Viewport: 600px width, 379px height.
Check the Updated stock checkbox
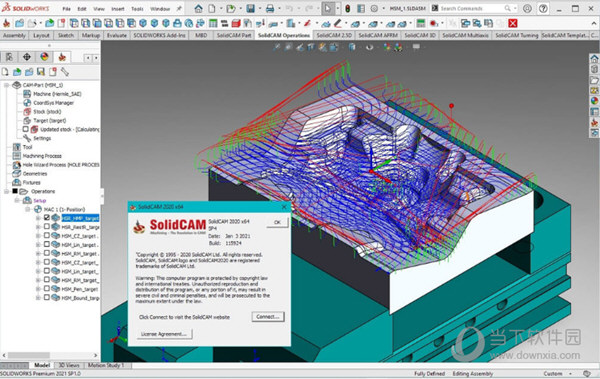[x=25, y=129]
